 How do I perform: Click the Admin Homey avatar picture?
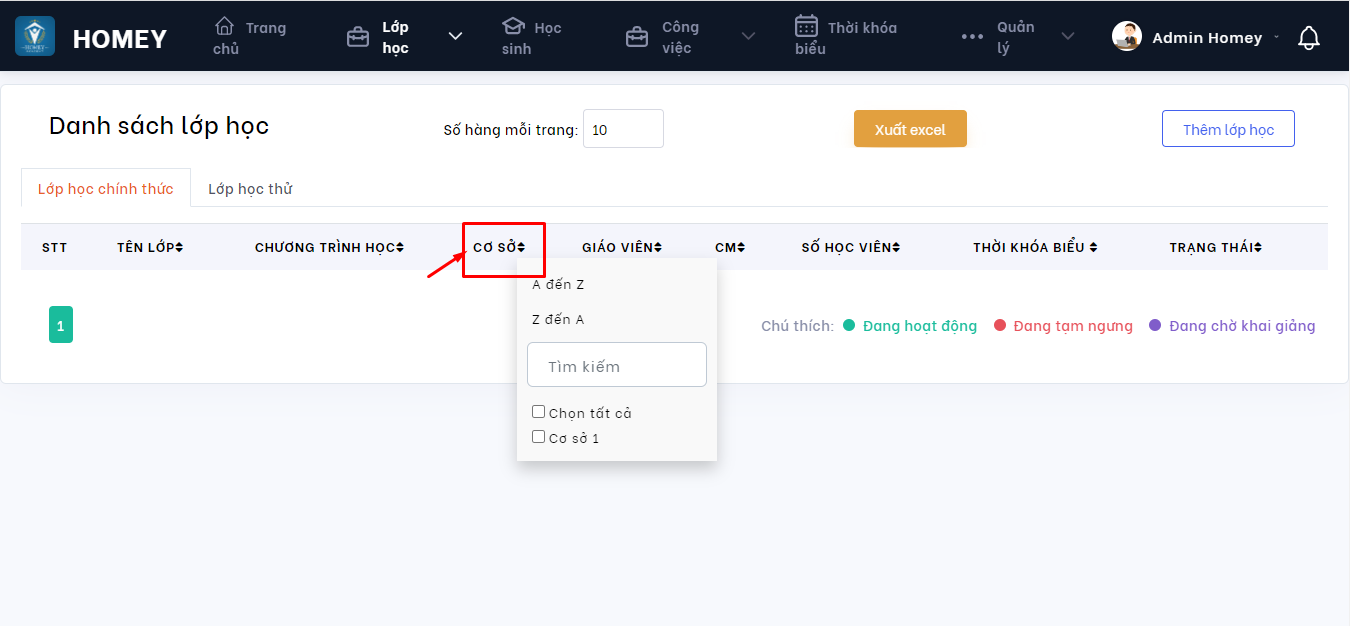pos(1127,37)
